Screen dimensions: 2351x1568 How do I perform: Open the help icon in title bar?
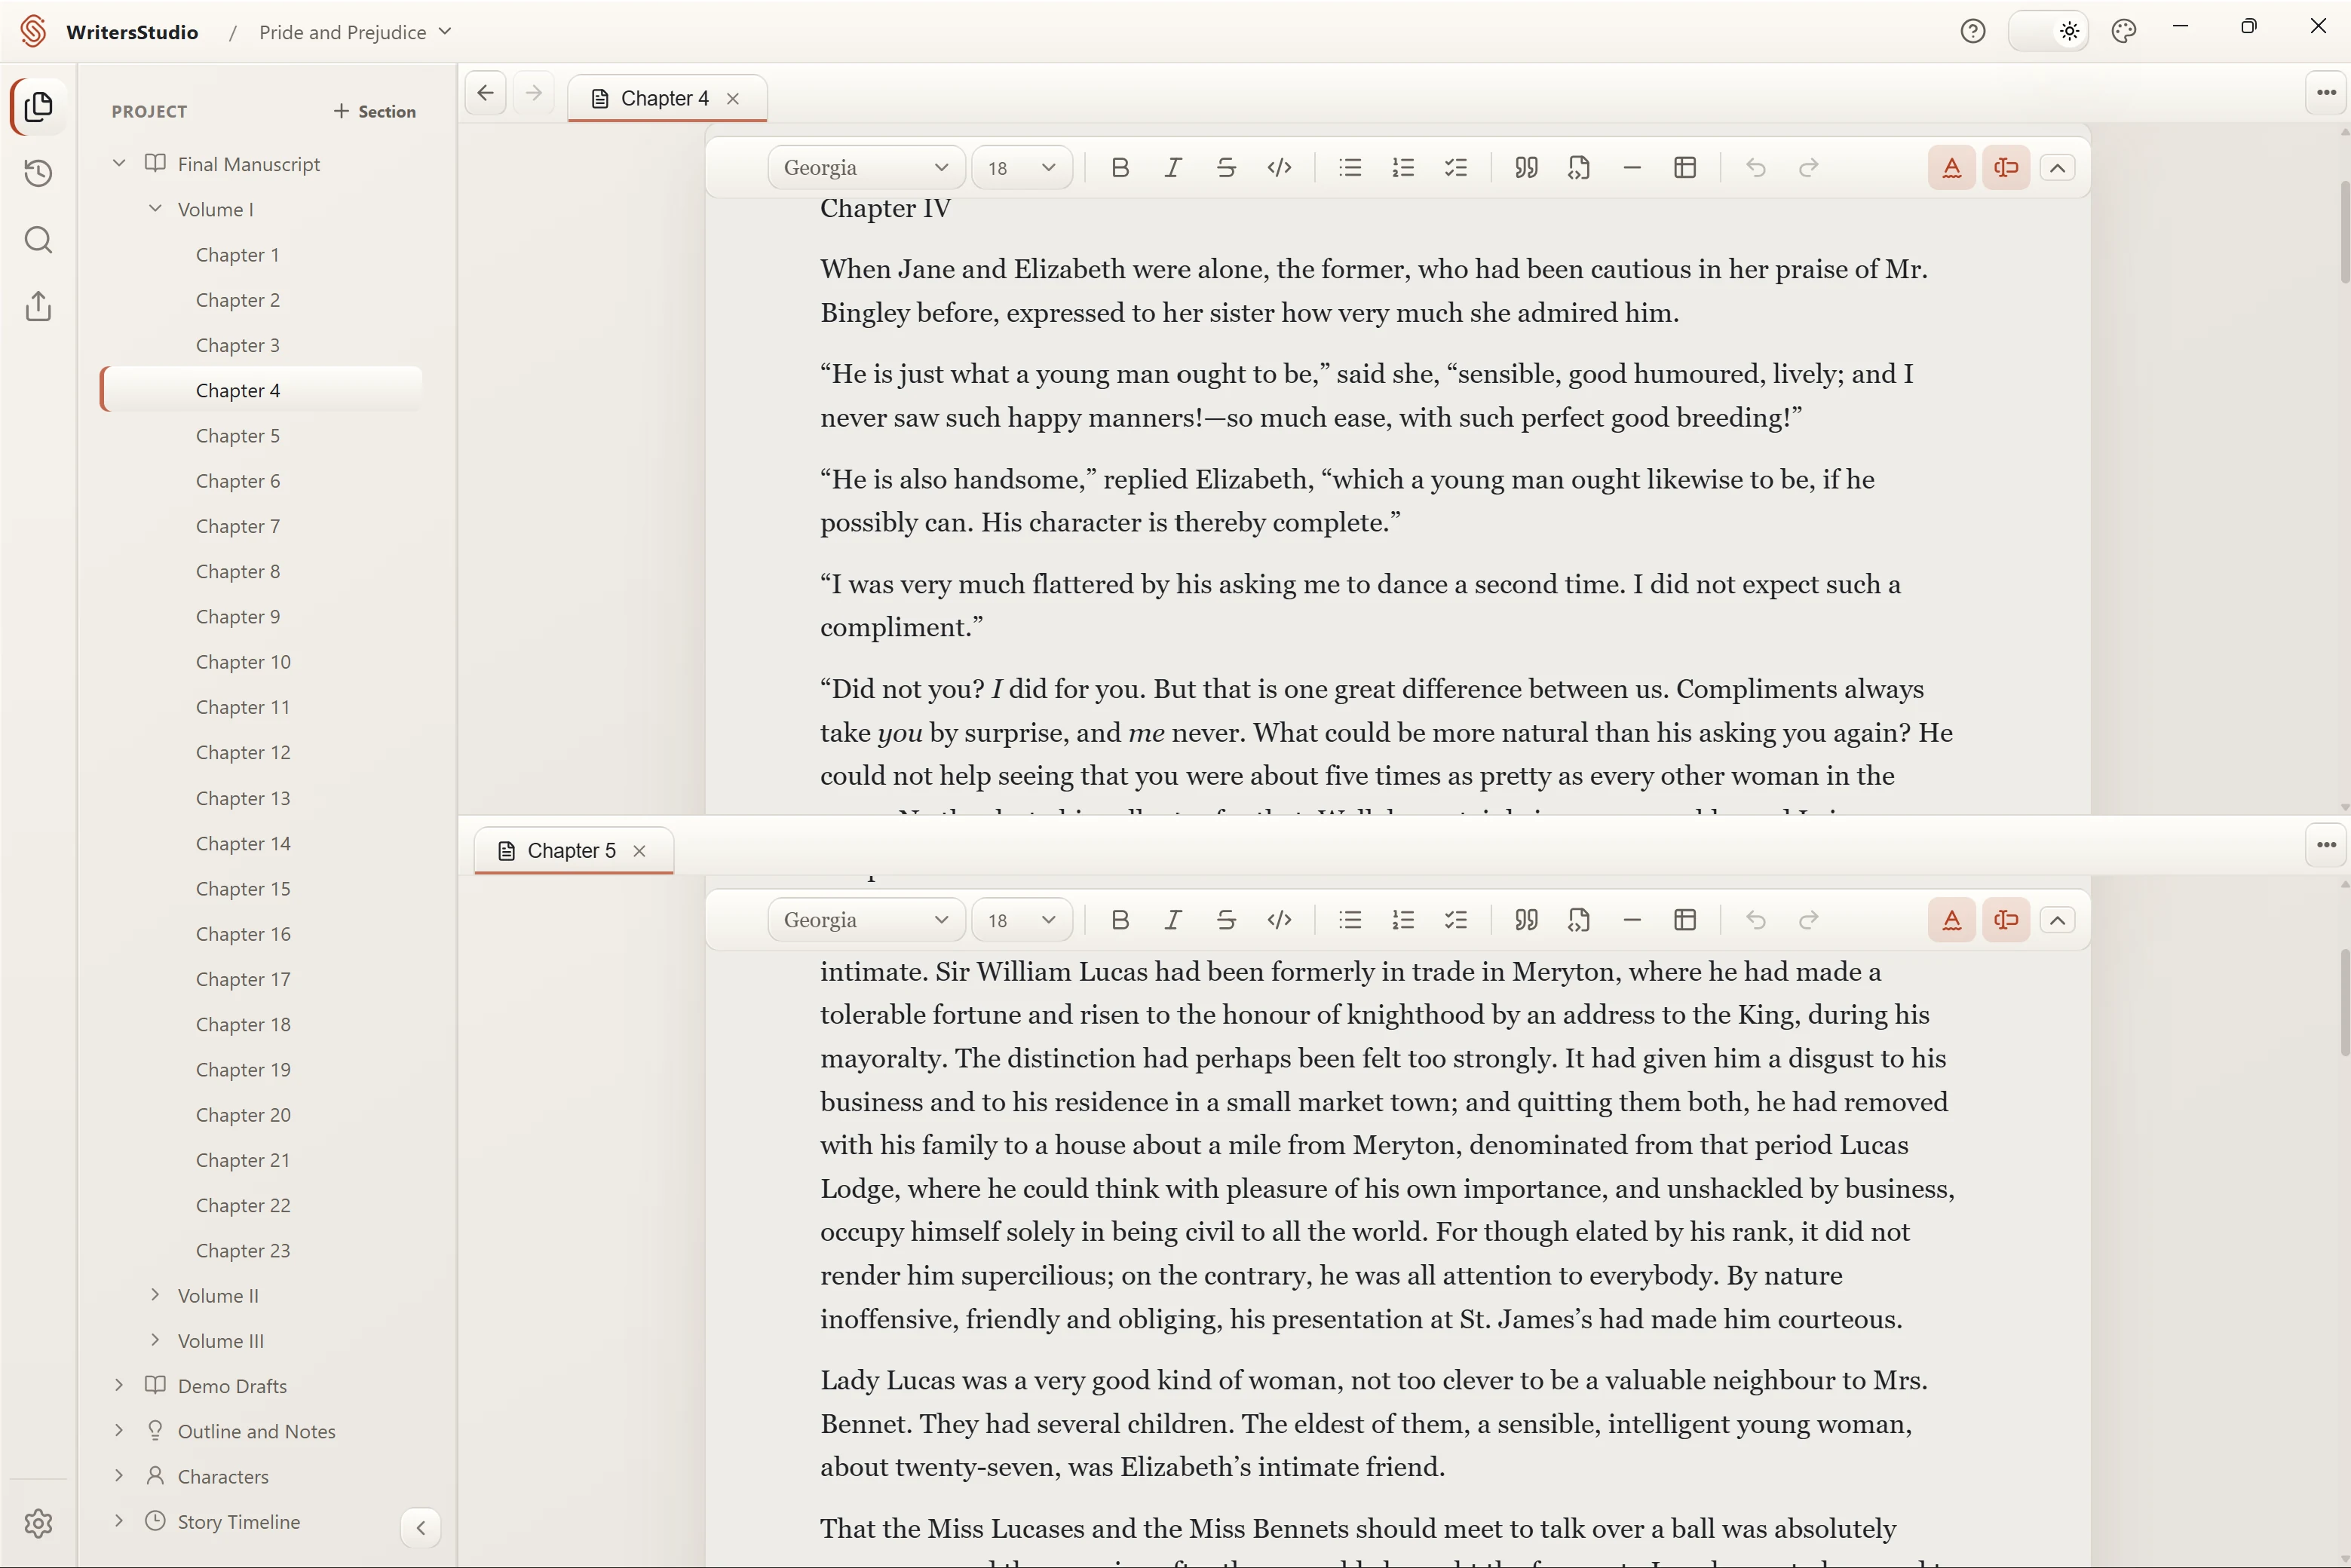(1972, 32)
